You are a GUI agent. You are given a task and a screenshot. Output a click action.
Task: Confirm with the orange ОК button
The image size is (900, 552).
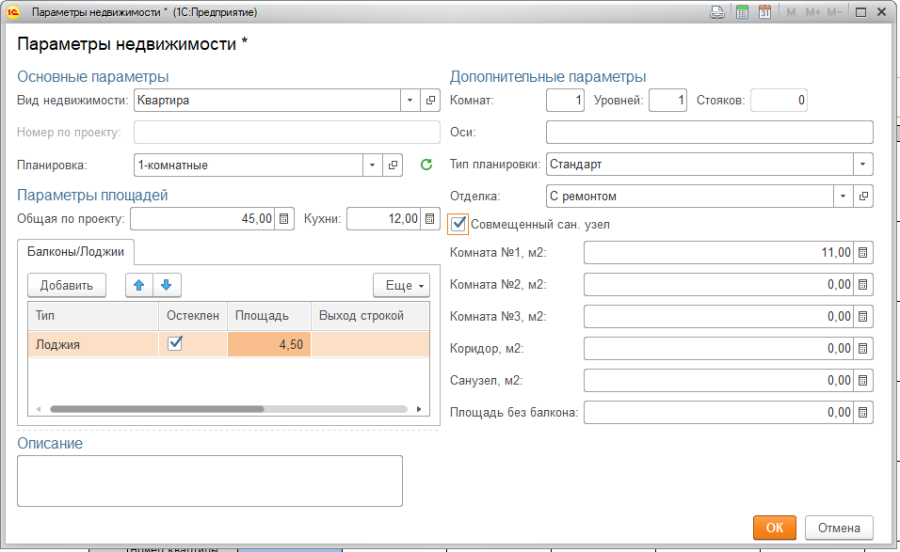pyautogui.click(x=774, y=527)
